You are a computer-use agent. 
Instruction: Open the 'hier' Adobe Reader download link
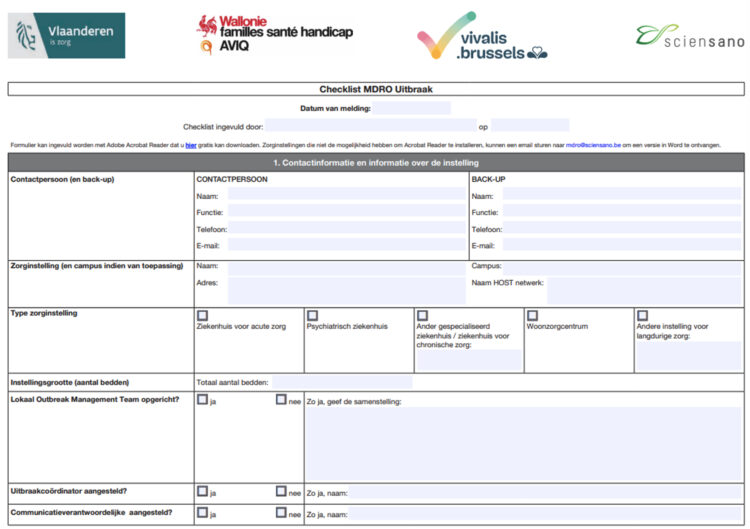pyautogui.click(x=191, y=145)
